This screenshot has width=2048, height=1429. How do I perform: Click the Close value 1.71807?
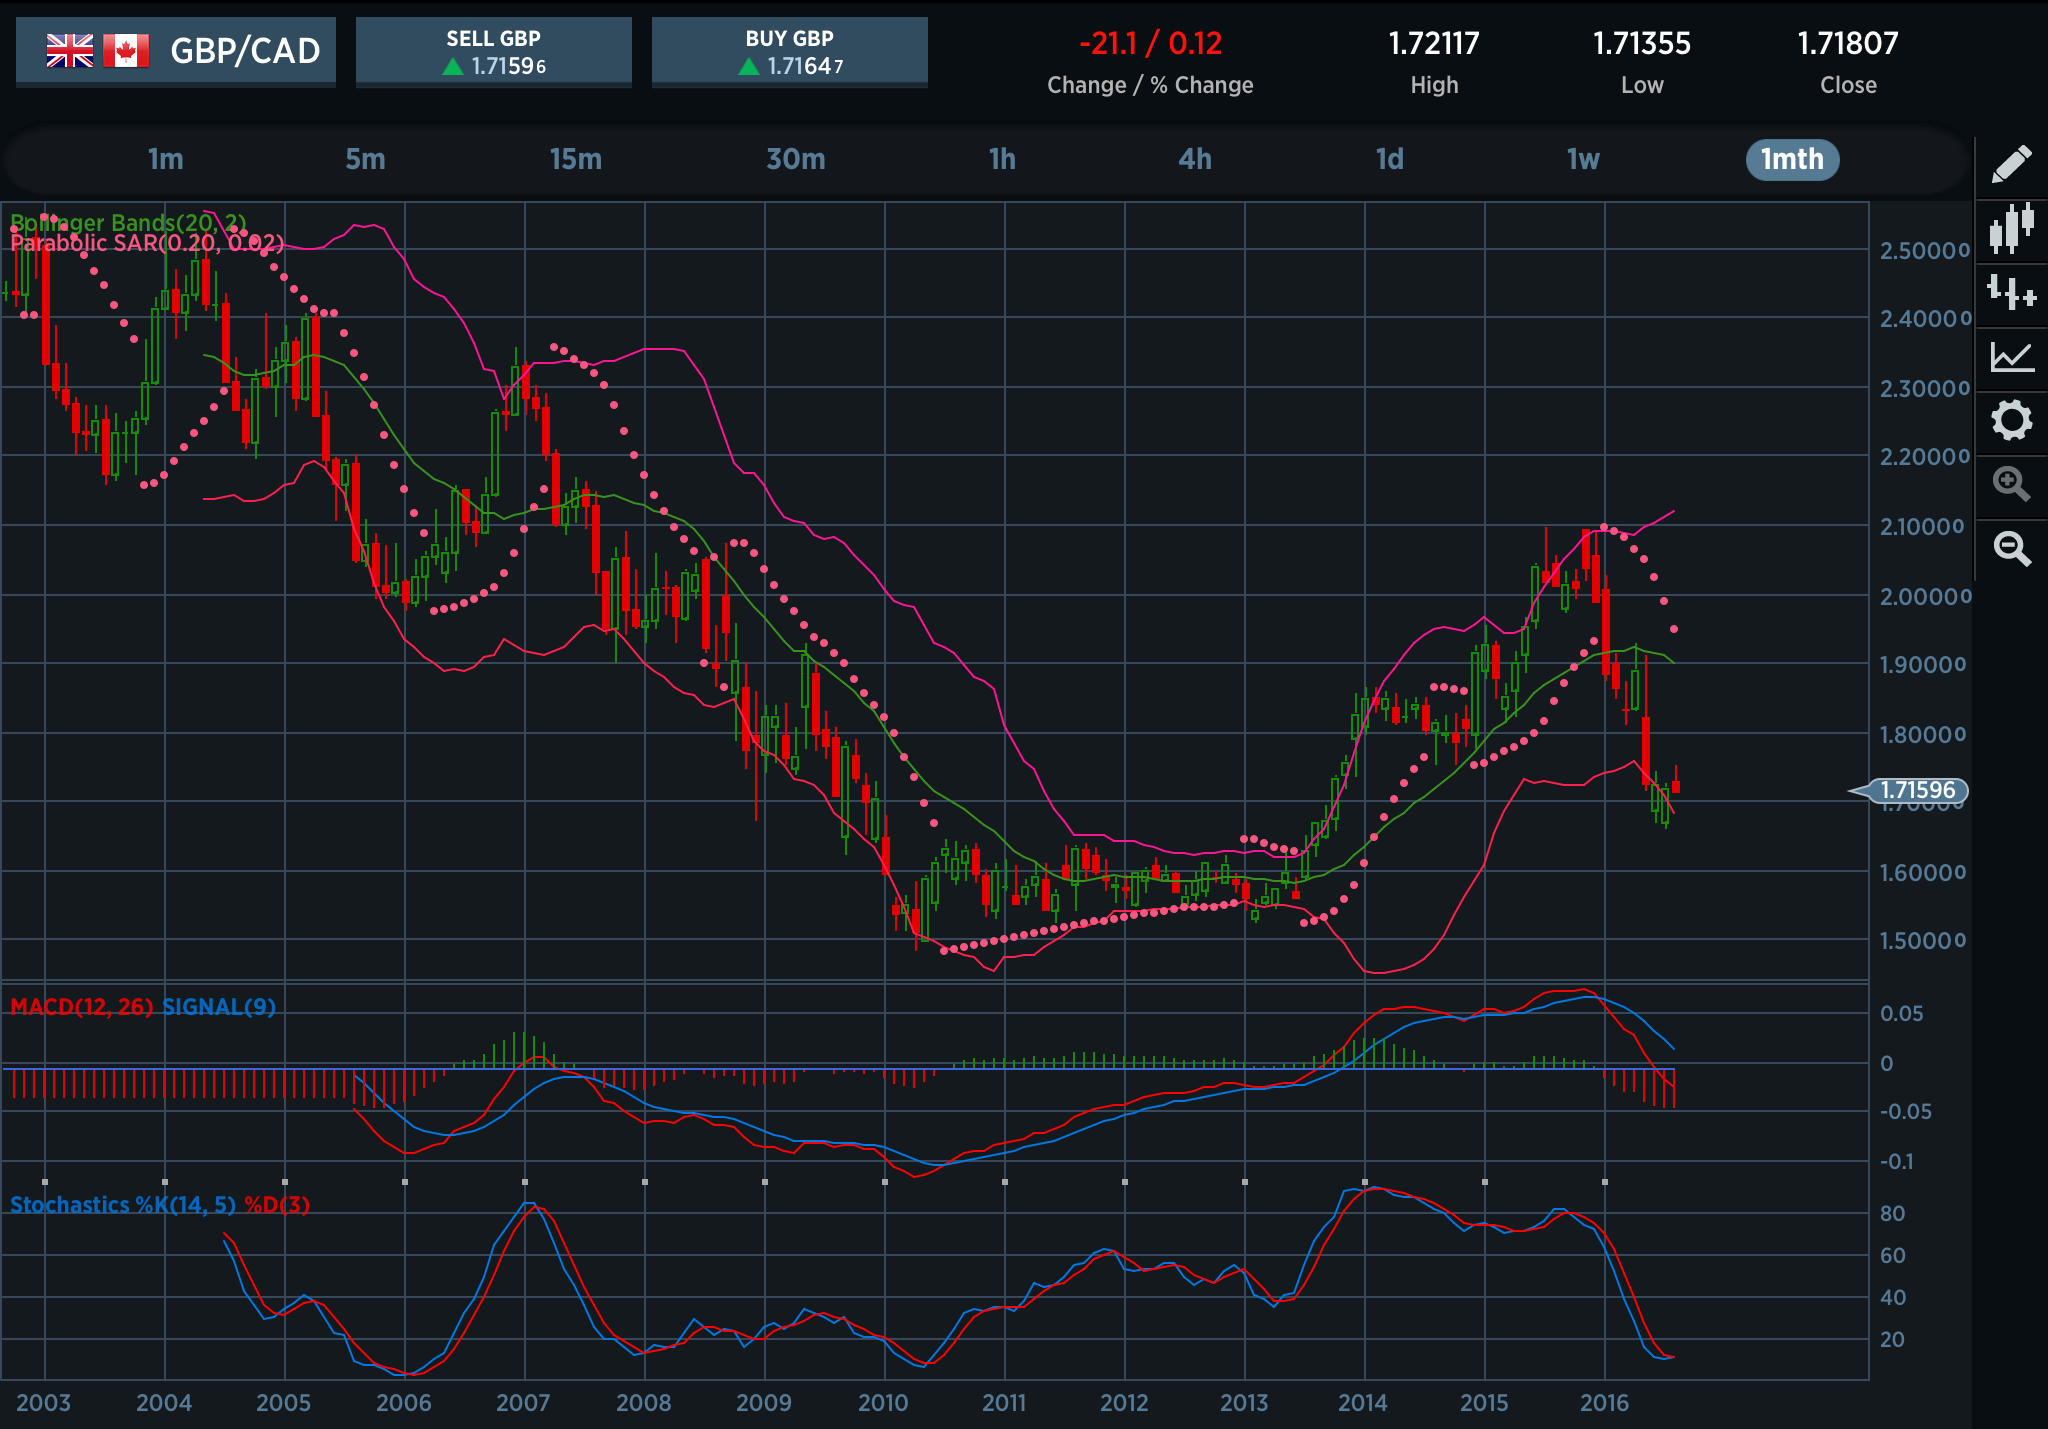coord(1848,43)
